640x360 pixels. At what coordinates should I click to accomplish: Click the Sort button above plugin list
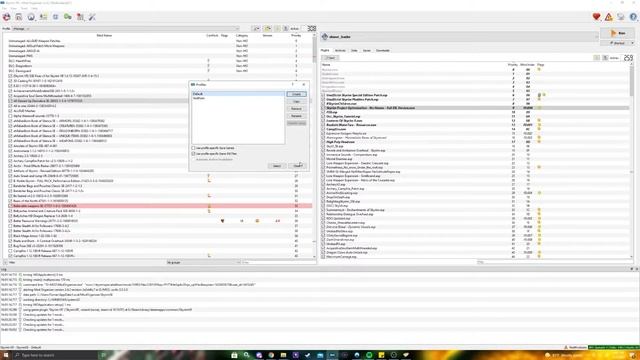(330, 58)
